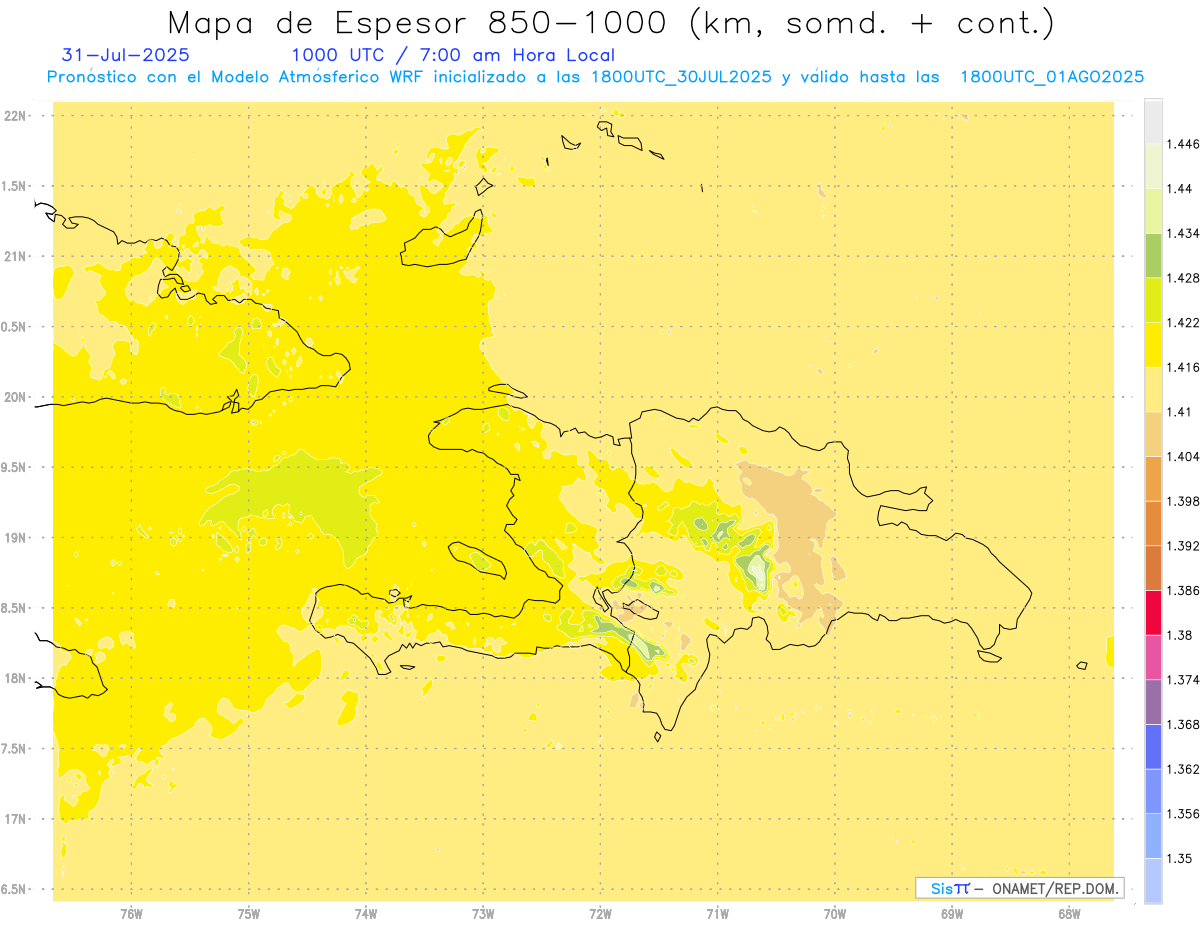
Task: Click the "76W" longitude label
Action: 131,913
